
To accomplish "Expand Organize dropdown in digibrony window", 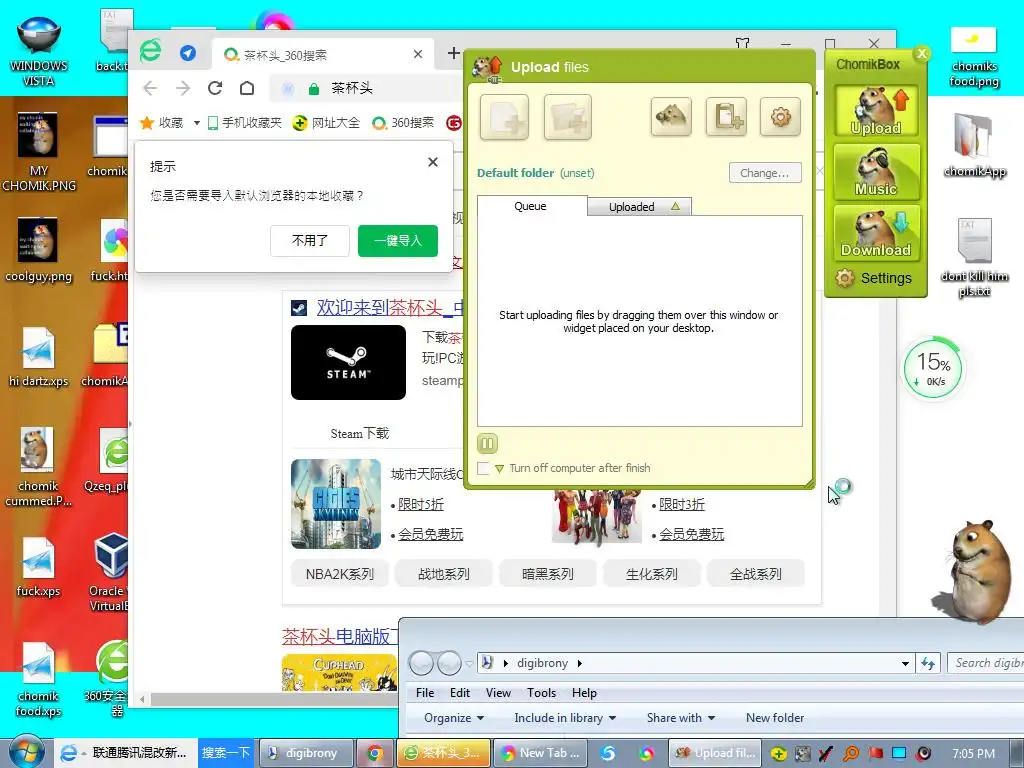I will pos(454,718).
